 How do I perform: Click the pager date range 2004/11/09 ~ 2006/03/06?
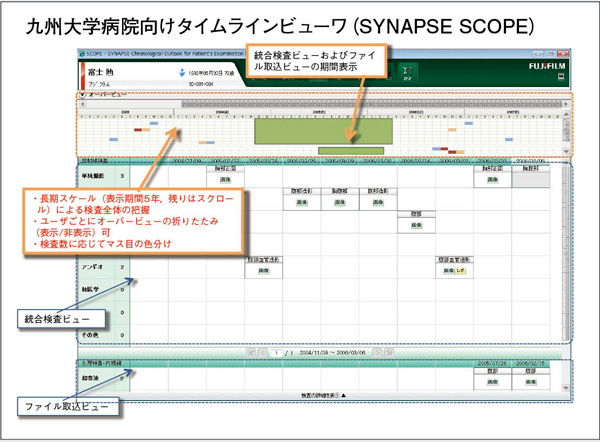[332, 352]
